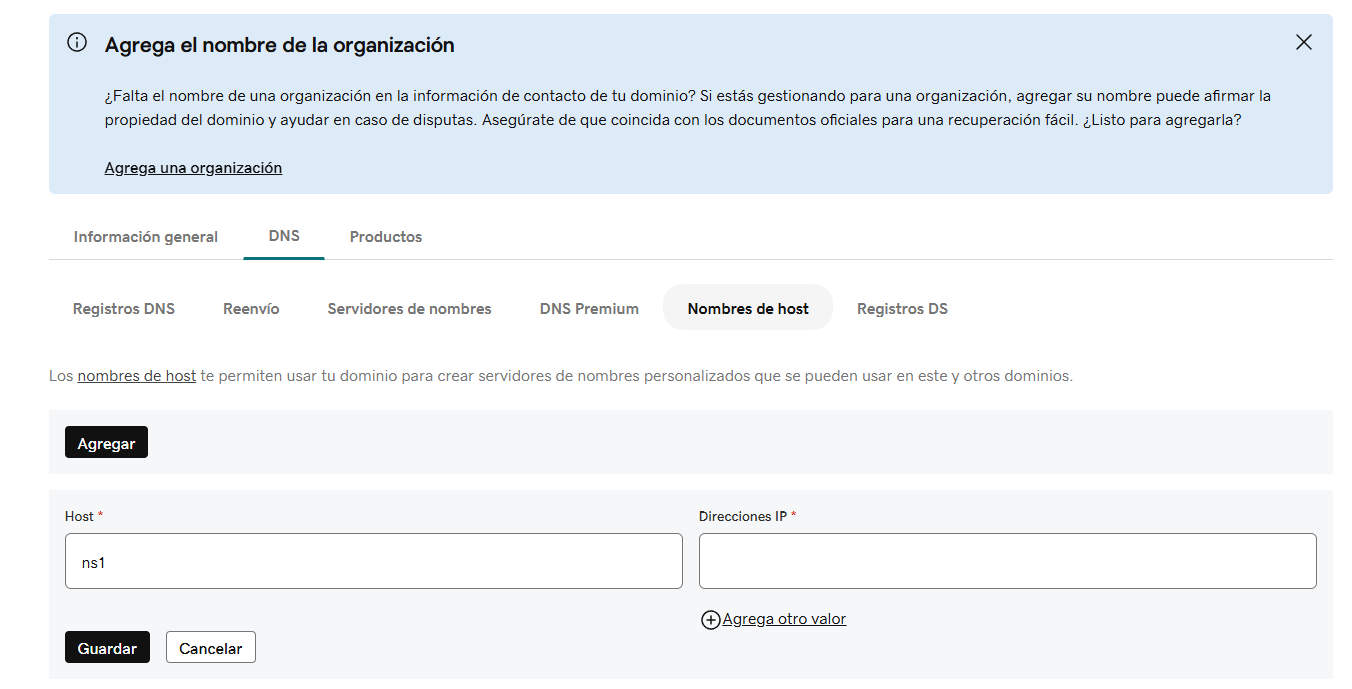Cancel the hostname form with Cancelar
1352x689 pixels.
pyautogui.click(x=211, y=648)
